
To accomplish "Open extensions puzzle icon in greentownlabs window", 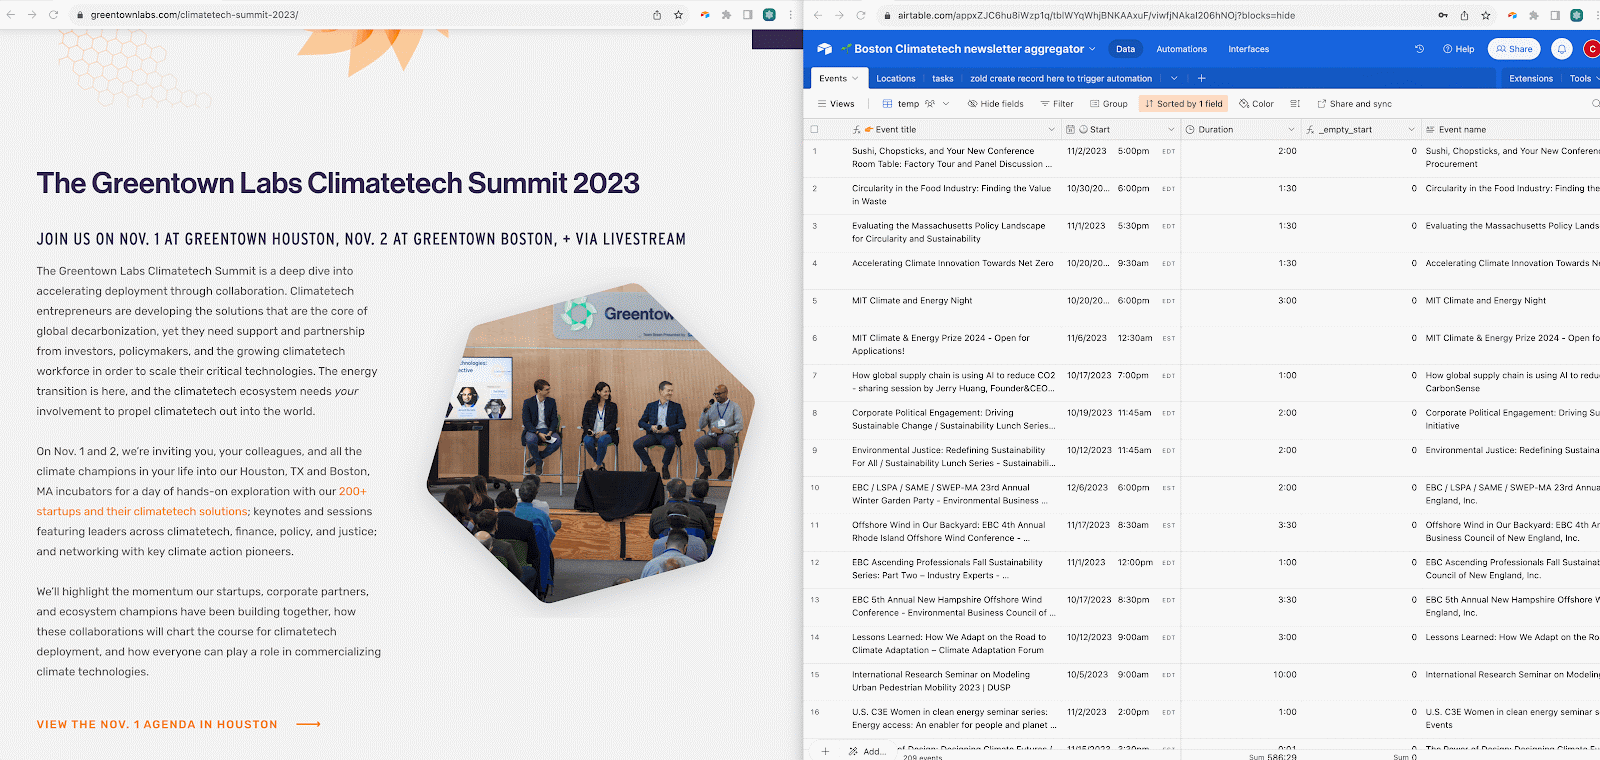I will point(726,15).
